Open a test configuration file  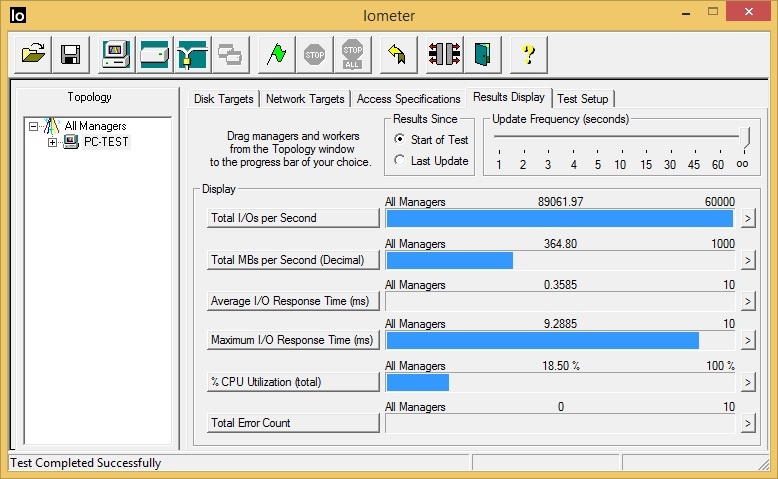(33, 55)
